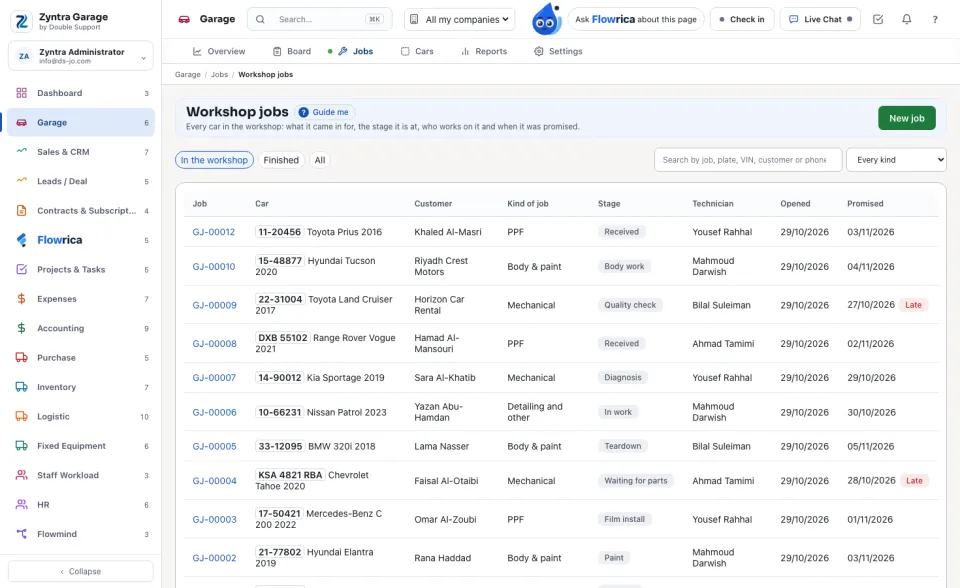The width and height of the screenshot is (960, 588).
Task: Click the Flowrica mascot droplet icon
Action: [546, 19]
